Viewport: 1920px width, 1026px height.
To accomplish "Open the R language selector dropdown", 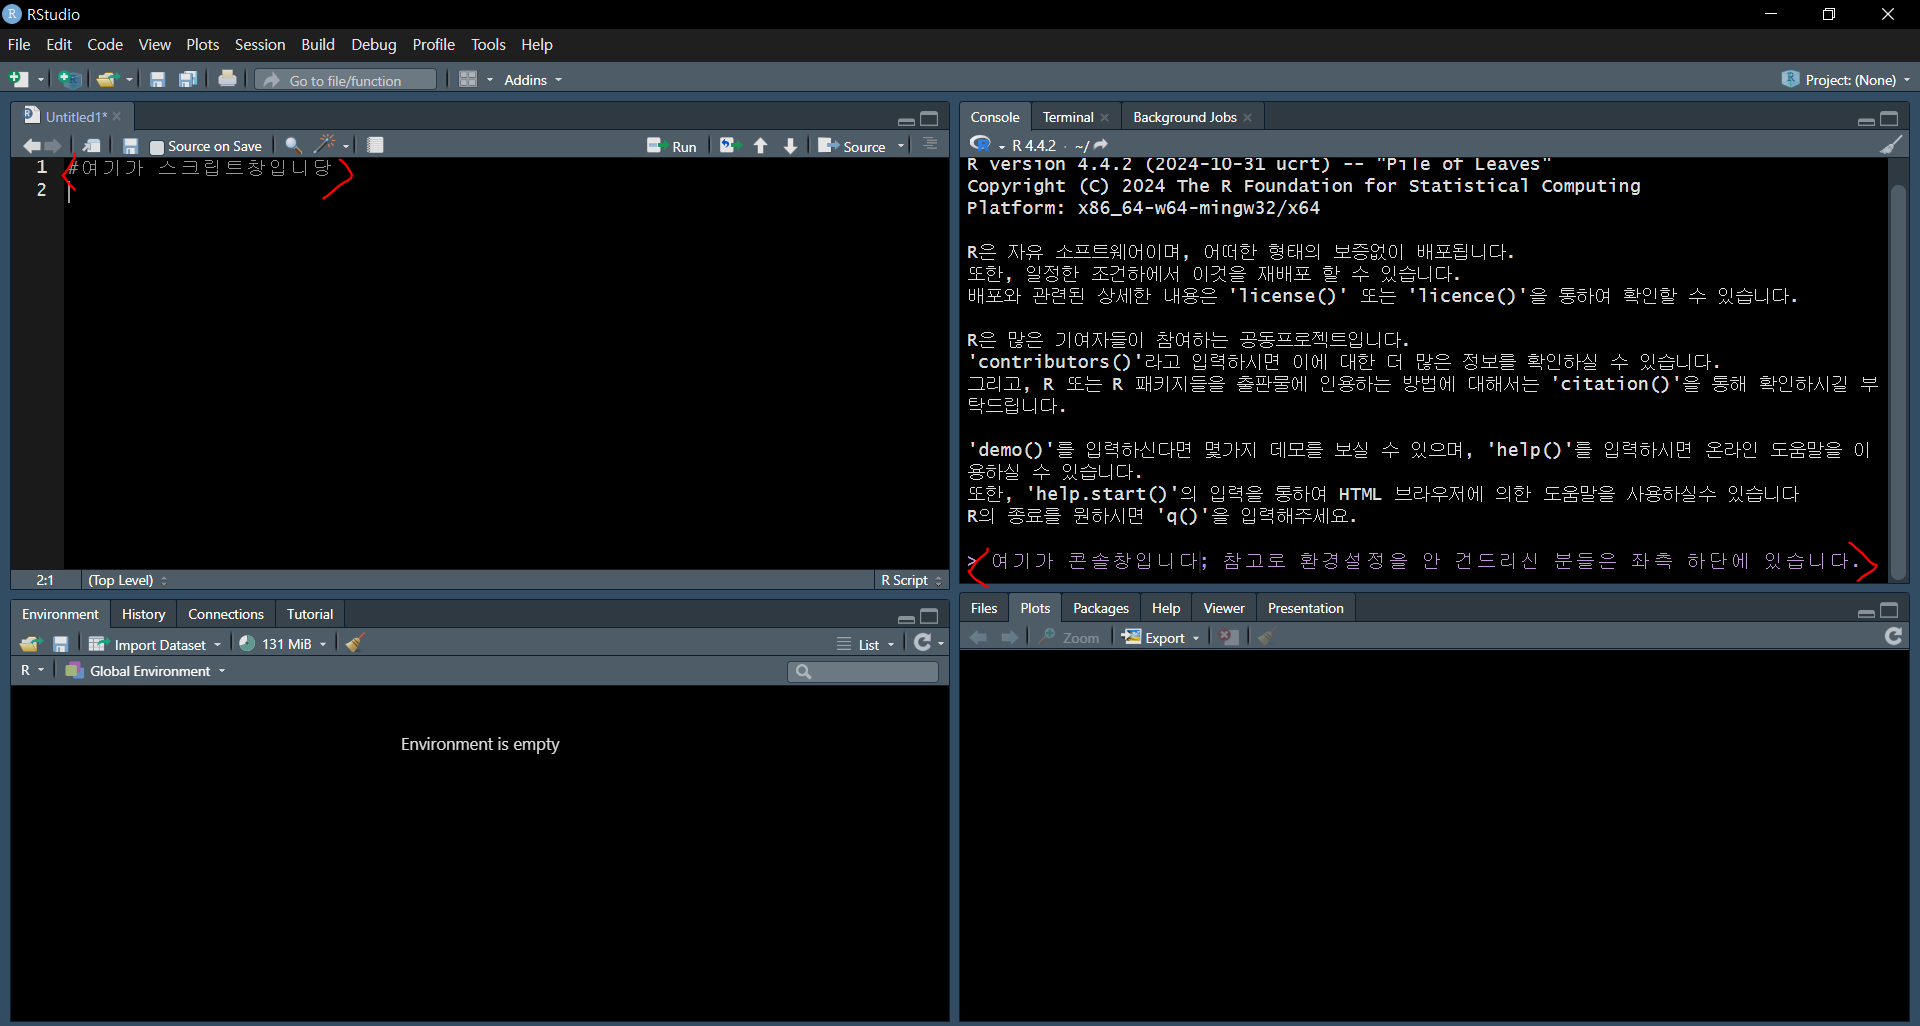I will pyautogui.click(x=32, y=671).
